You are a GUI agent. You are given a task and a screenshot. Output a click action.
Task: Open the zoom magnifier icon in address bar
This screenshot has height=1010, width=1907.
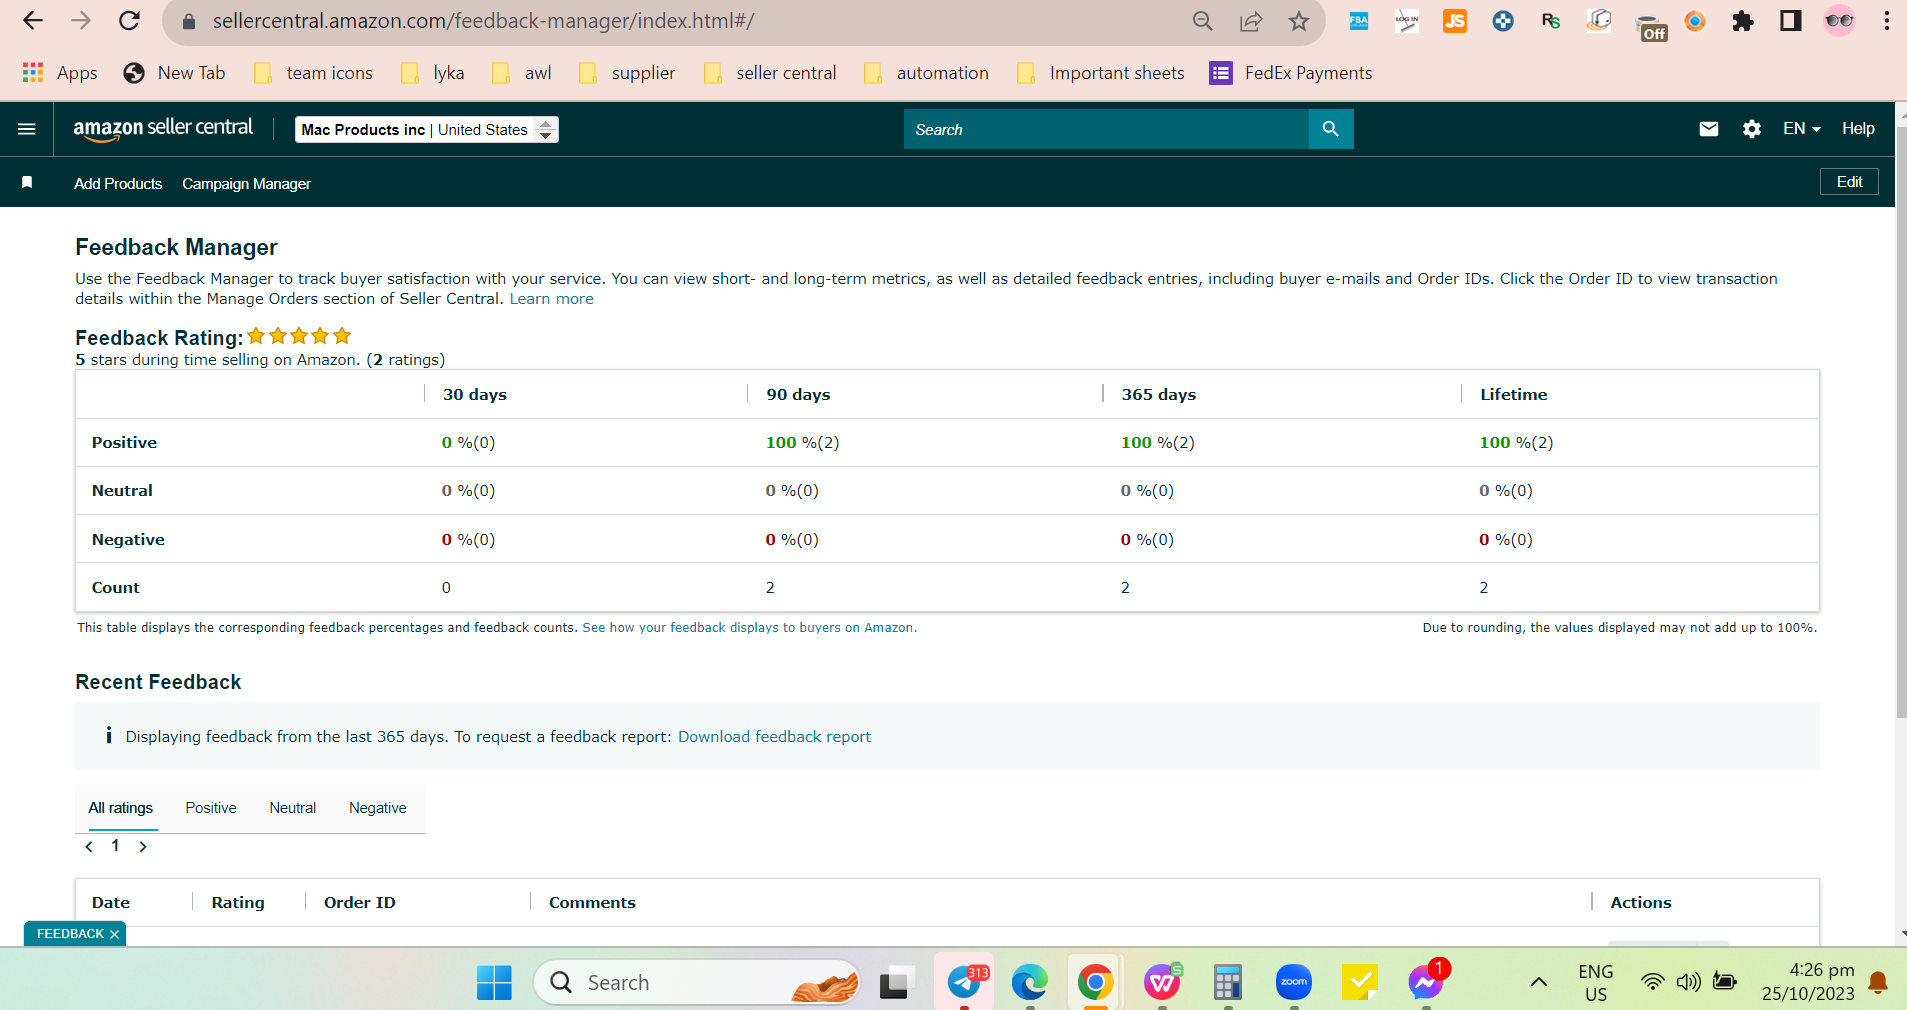click(1203, 21)
